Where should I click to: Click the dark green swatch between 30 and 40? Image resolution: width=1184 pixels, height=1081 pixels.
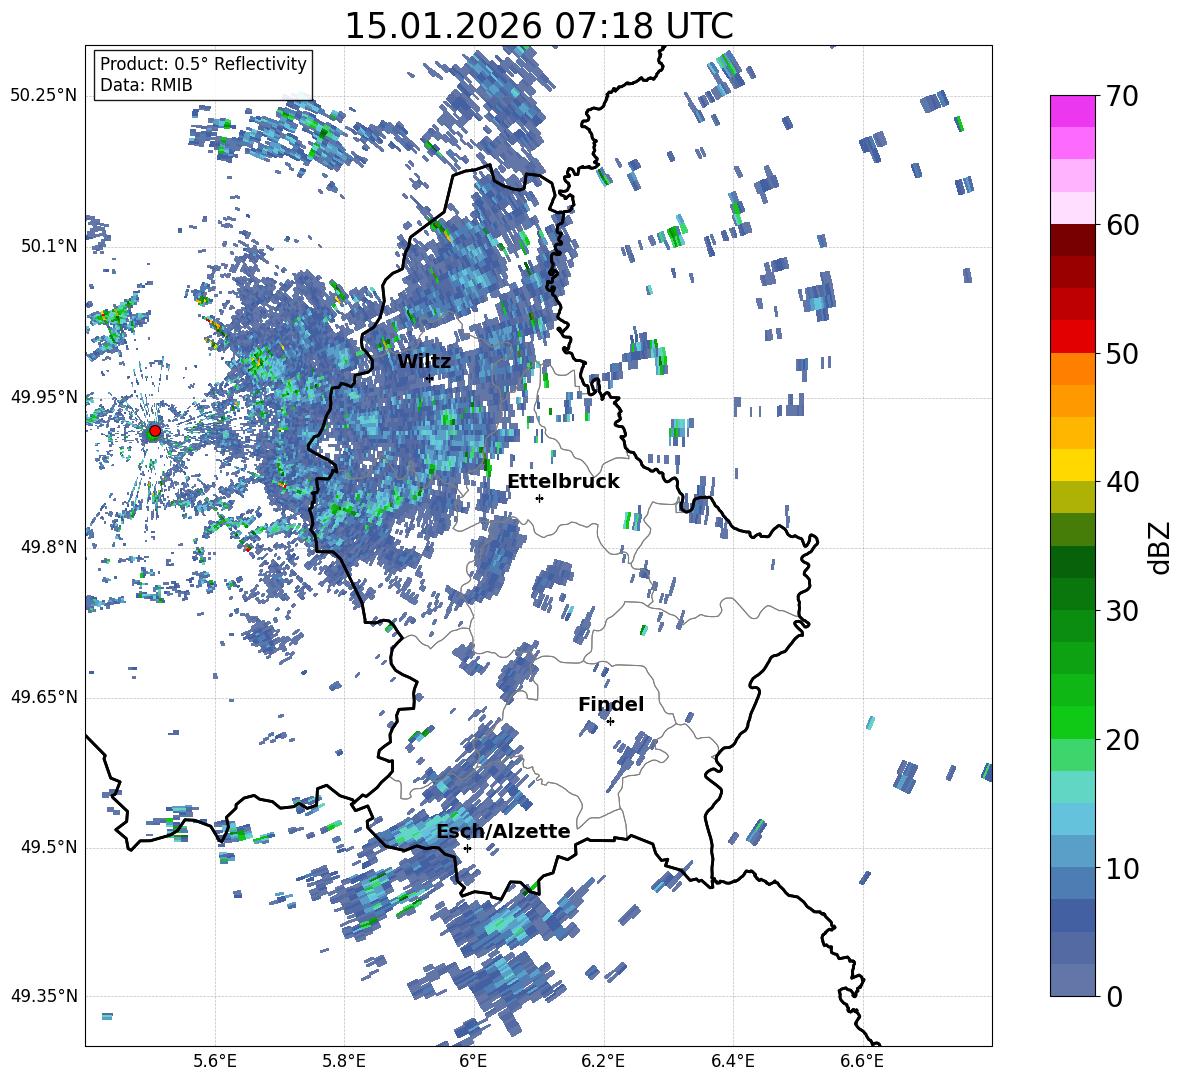pyautogui.click(x=1072, y=562)
